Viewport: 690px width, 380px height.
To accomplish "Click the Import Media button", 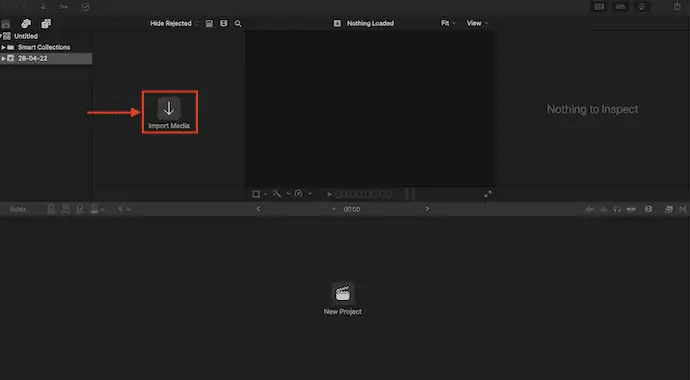I will coord(169,113).
